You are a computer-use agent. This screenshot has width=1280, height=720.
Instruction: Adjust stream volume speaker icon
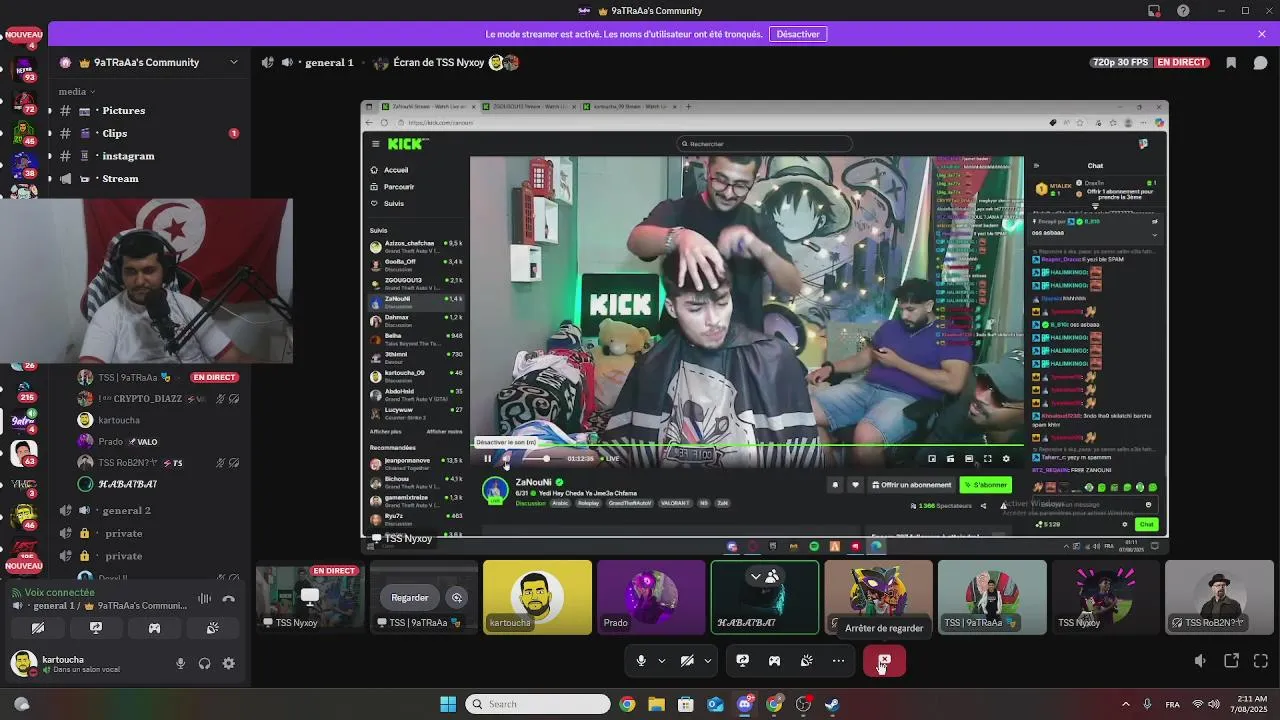[x=1201, y=661]
